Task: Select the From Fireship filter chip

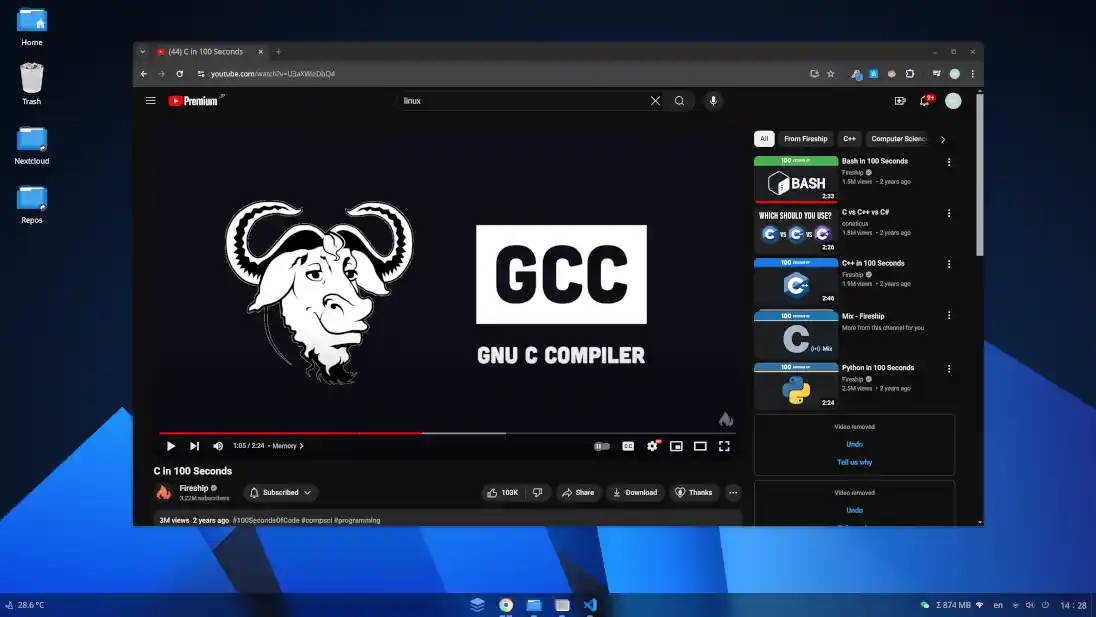Action: click(x=805, y=139)
